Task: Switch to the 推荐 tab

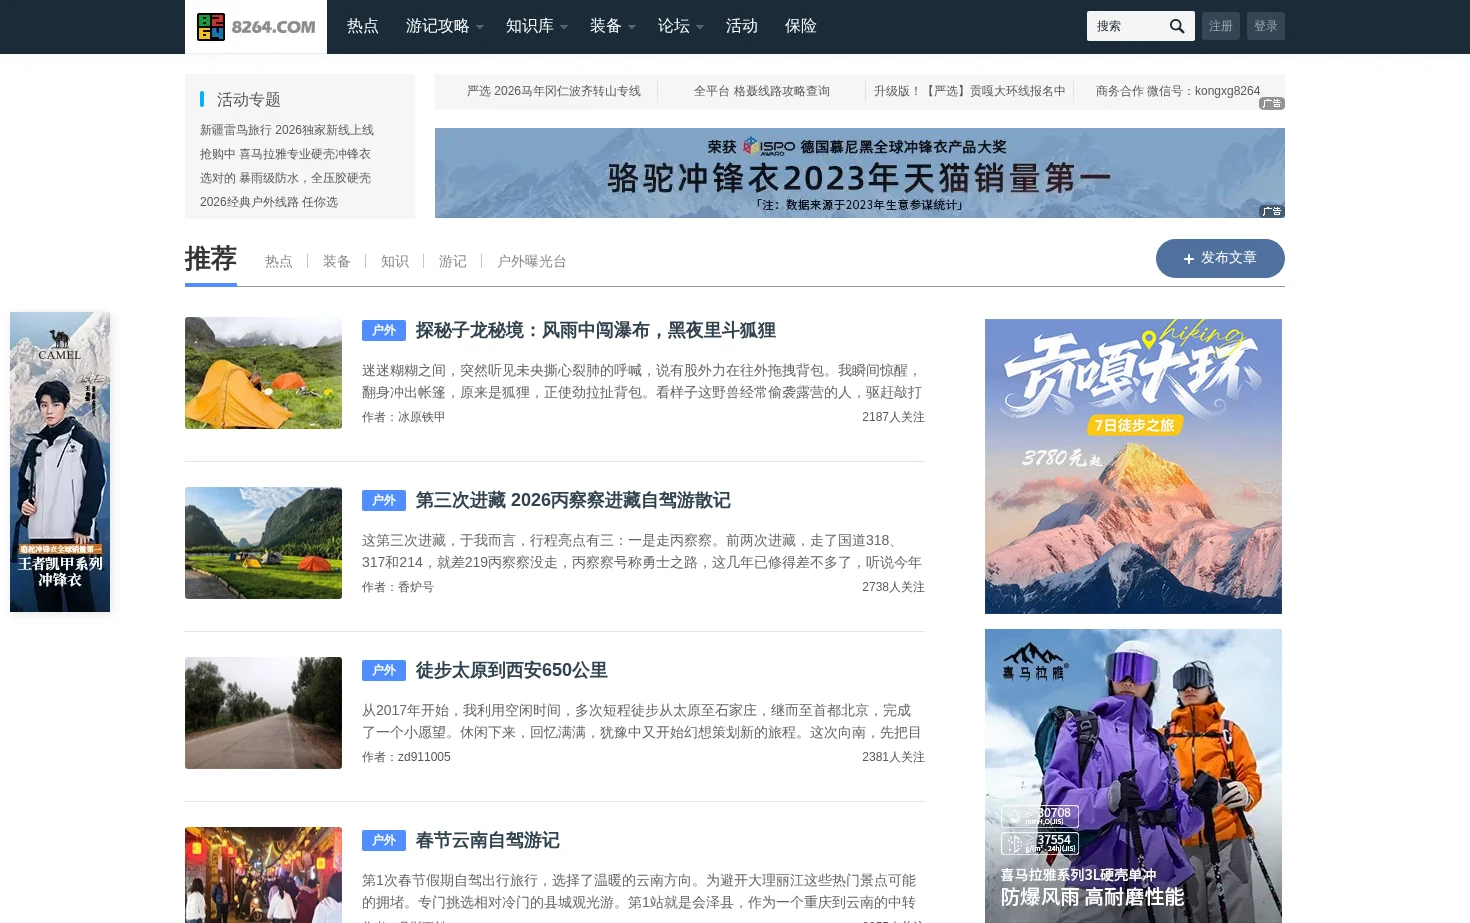Action: click(x=211, y=259)
